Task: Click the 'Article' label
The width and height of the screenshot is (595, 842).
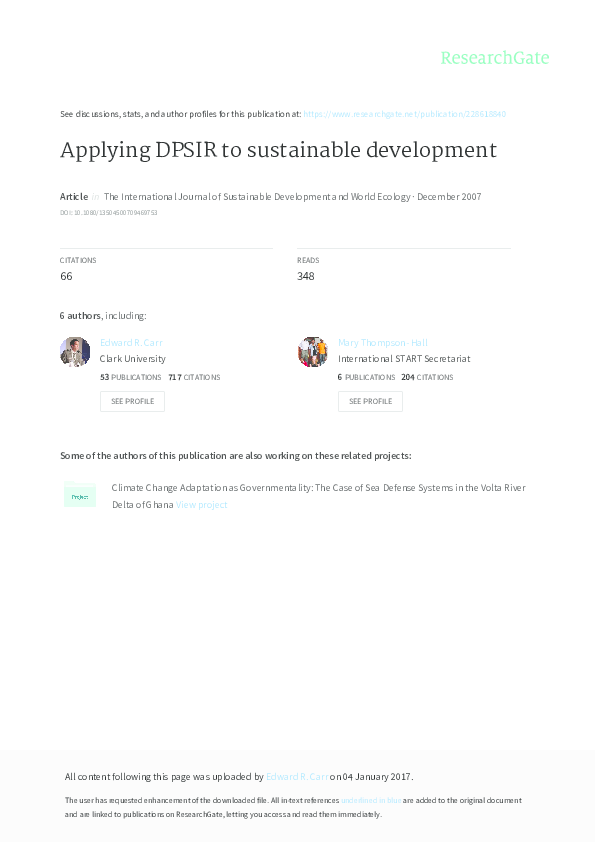Action: pyautogui.click(x=74, y=197)
